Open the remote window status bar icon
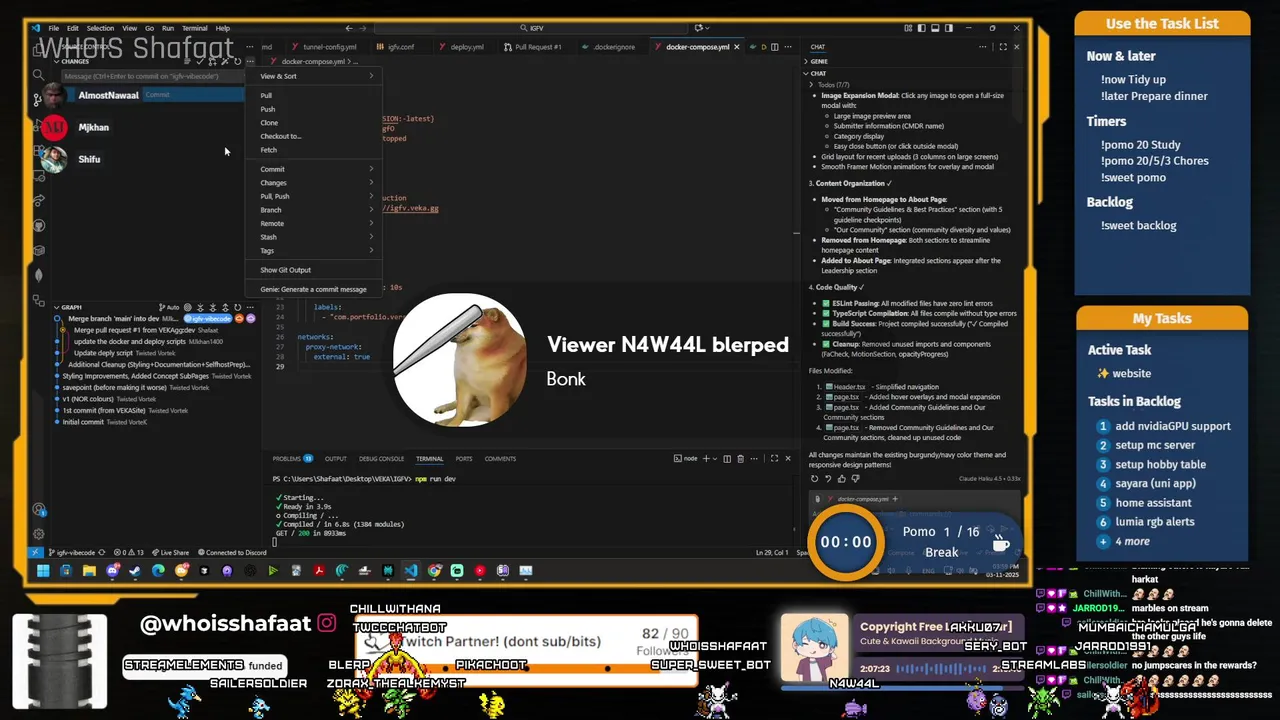 37,552
